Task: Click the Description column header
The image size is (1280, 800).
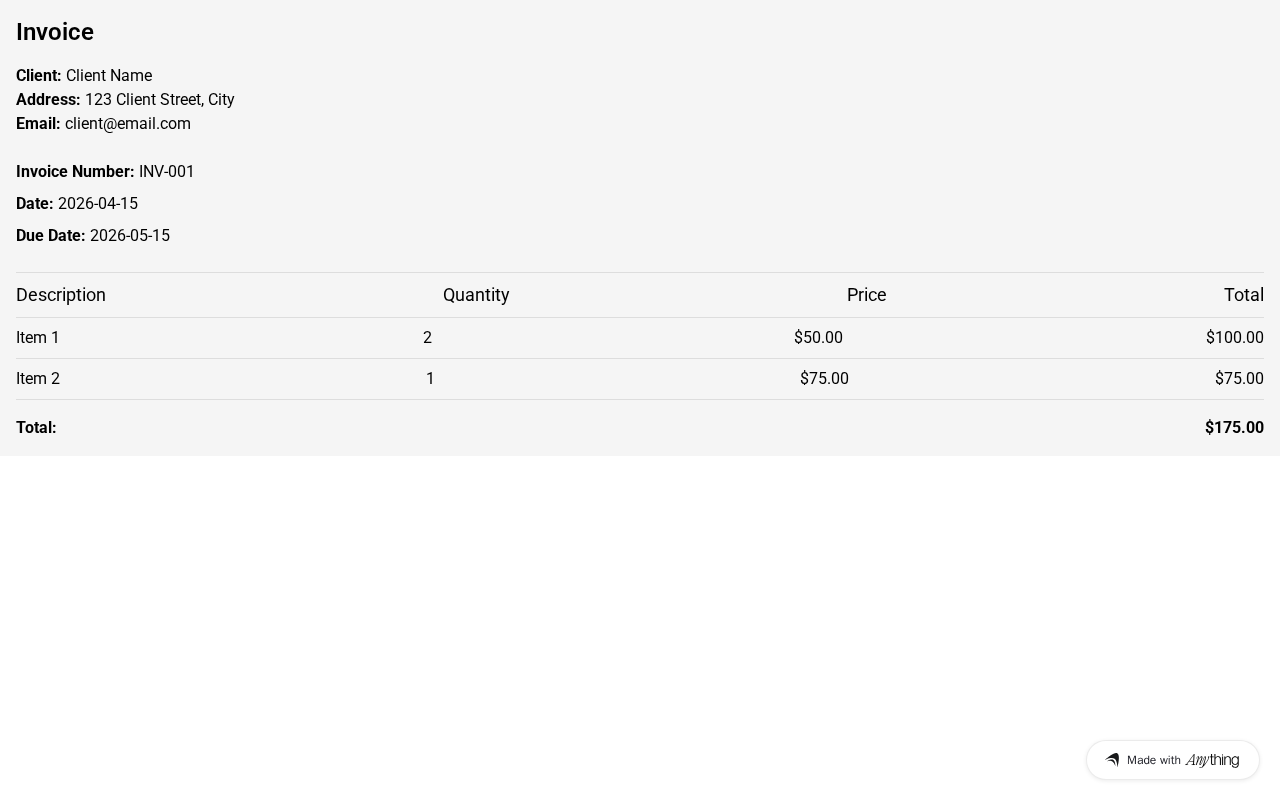Action: point(61,295)
